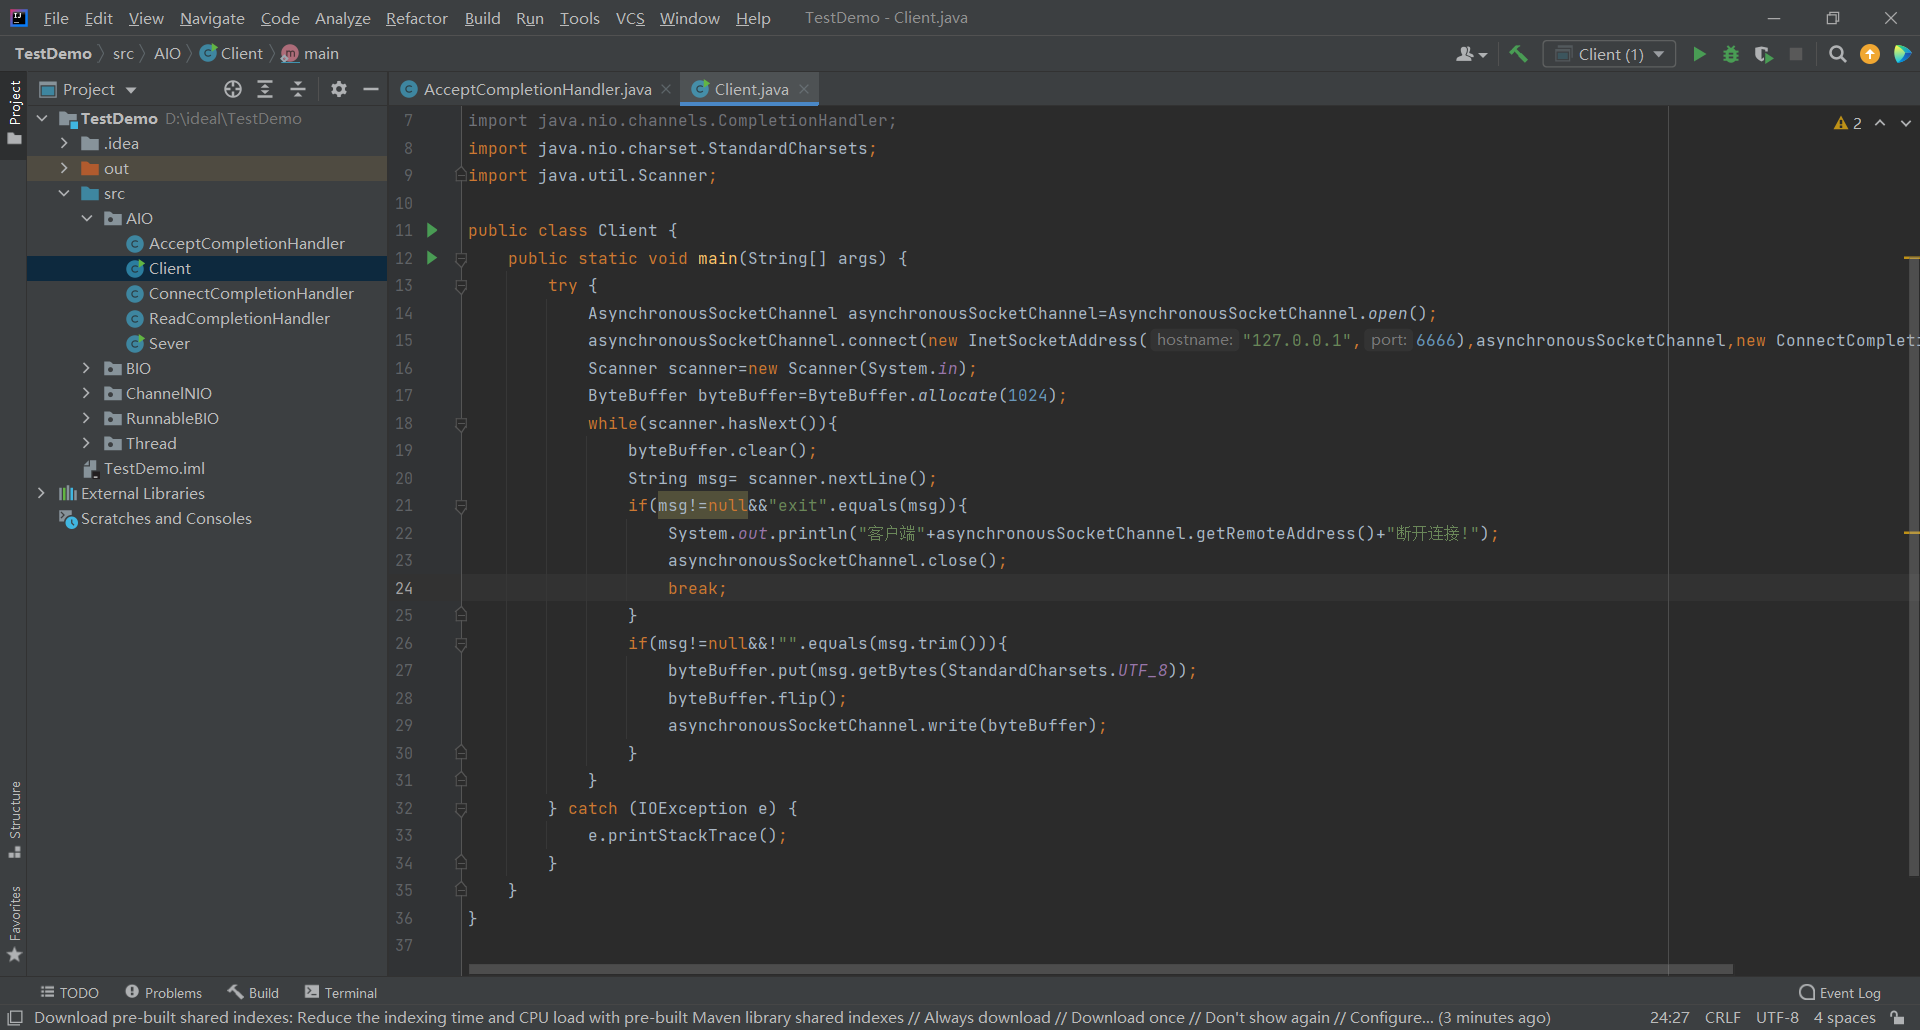Expand the out folder
The height and width of the screenshot is (1030, 1920).
(64, 168)
